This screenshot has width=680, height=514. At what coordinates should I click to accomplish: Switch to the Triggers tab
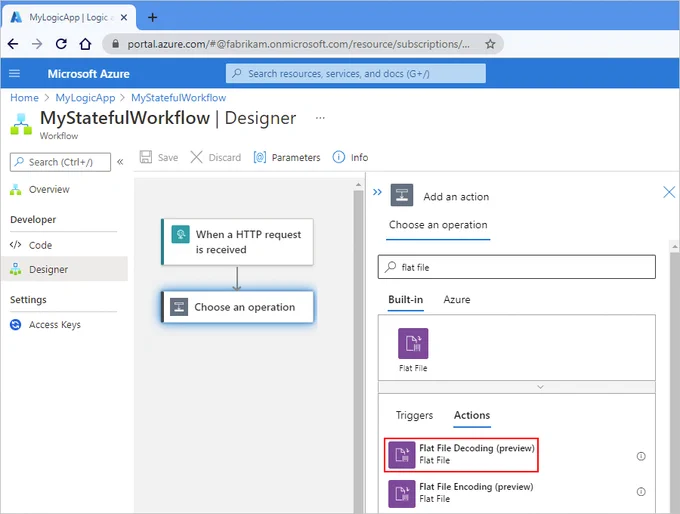click(x=414, y=415)
